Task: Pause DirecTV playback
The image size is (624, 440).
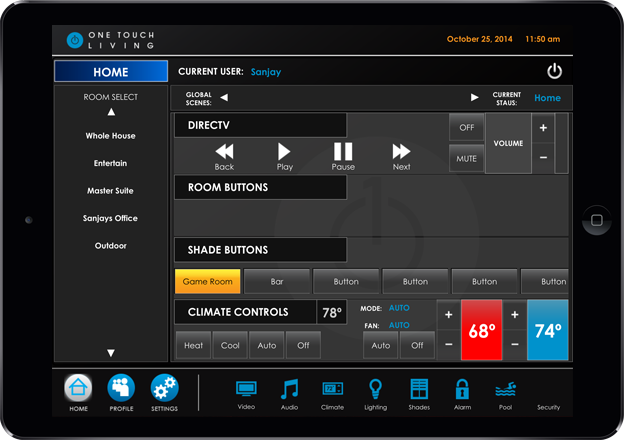Action: click(343, 157)
